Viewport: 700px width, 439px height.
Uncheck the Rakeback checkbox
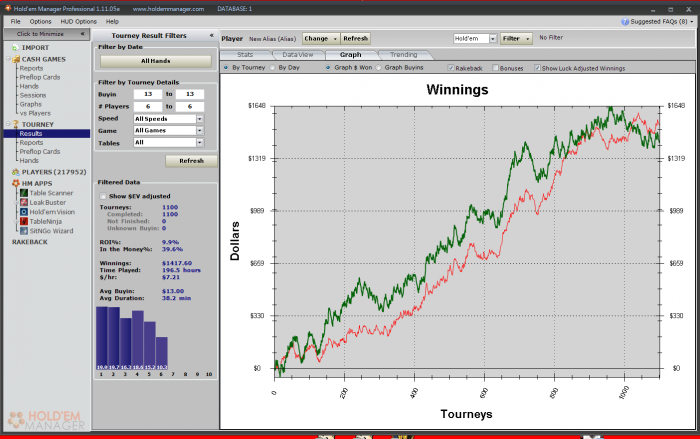[x=451, y=68]
